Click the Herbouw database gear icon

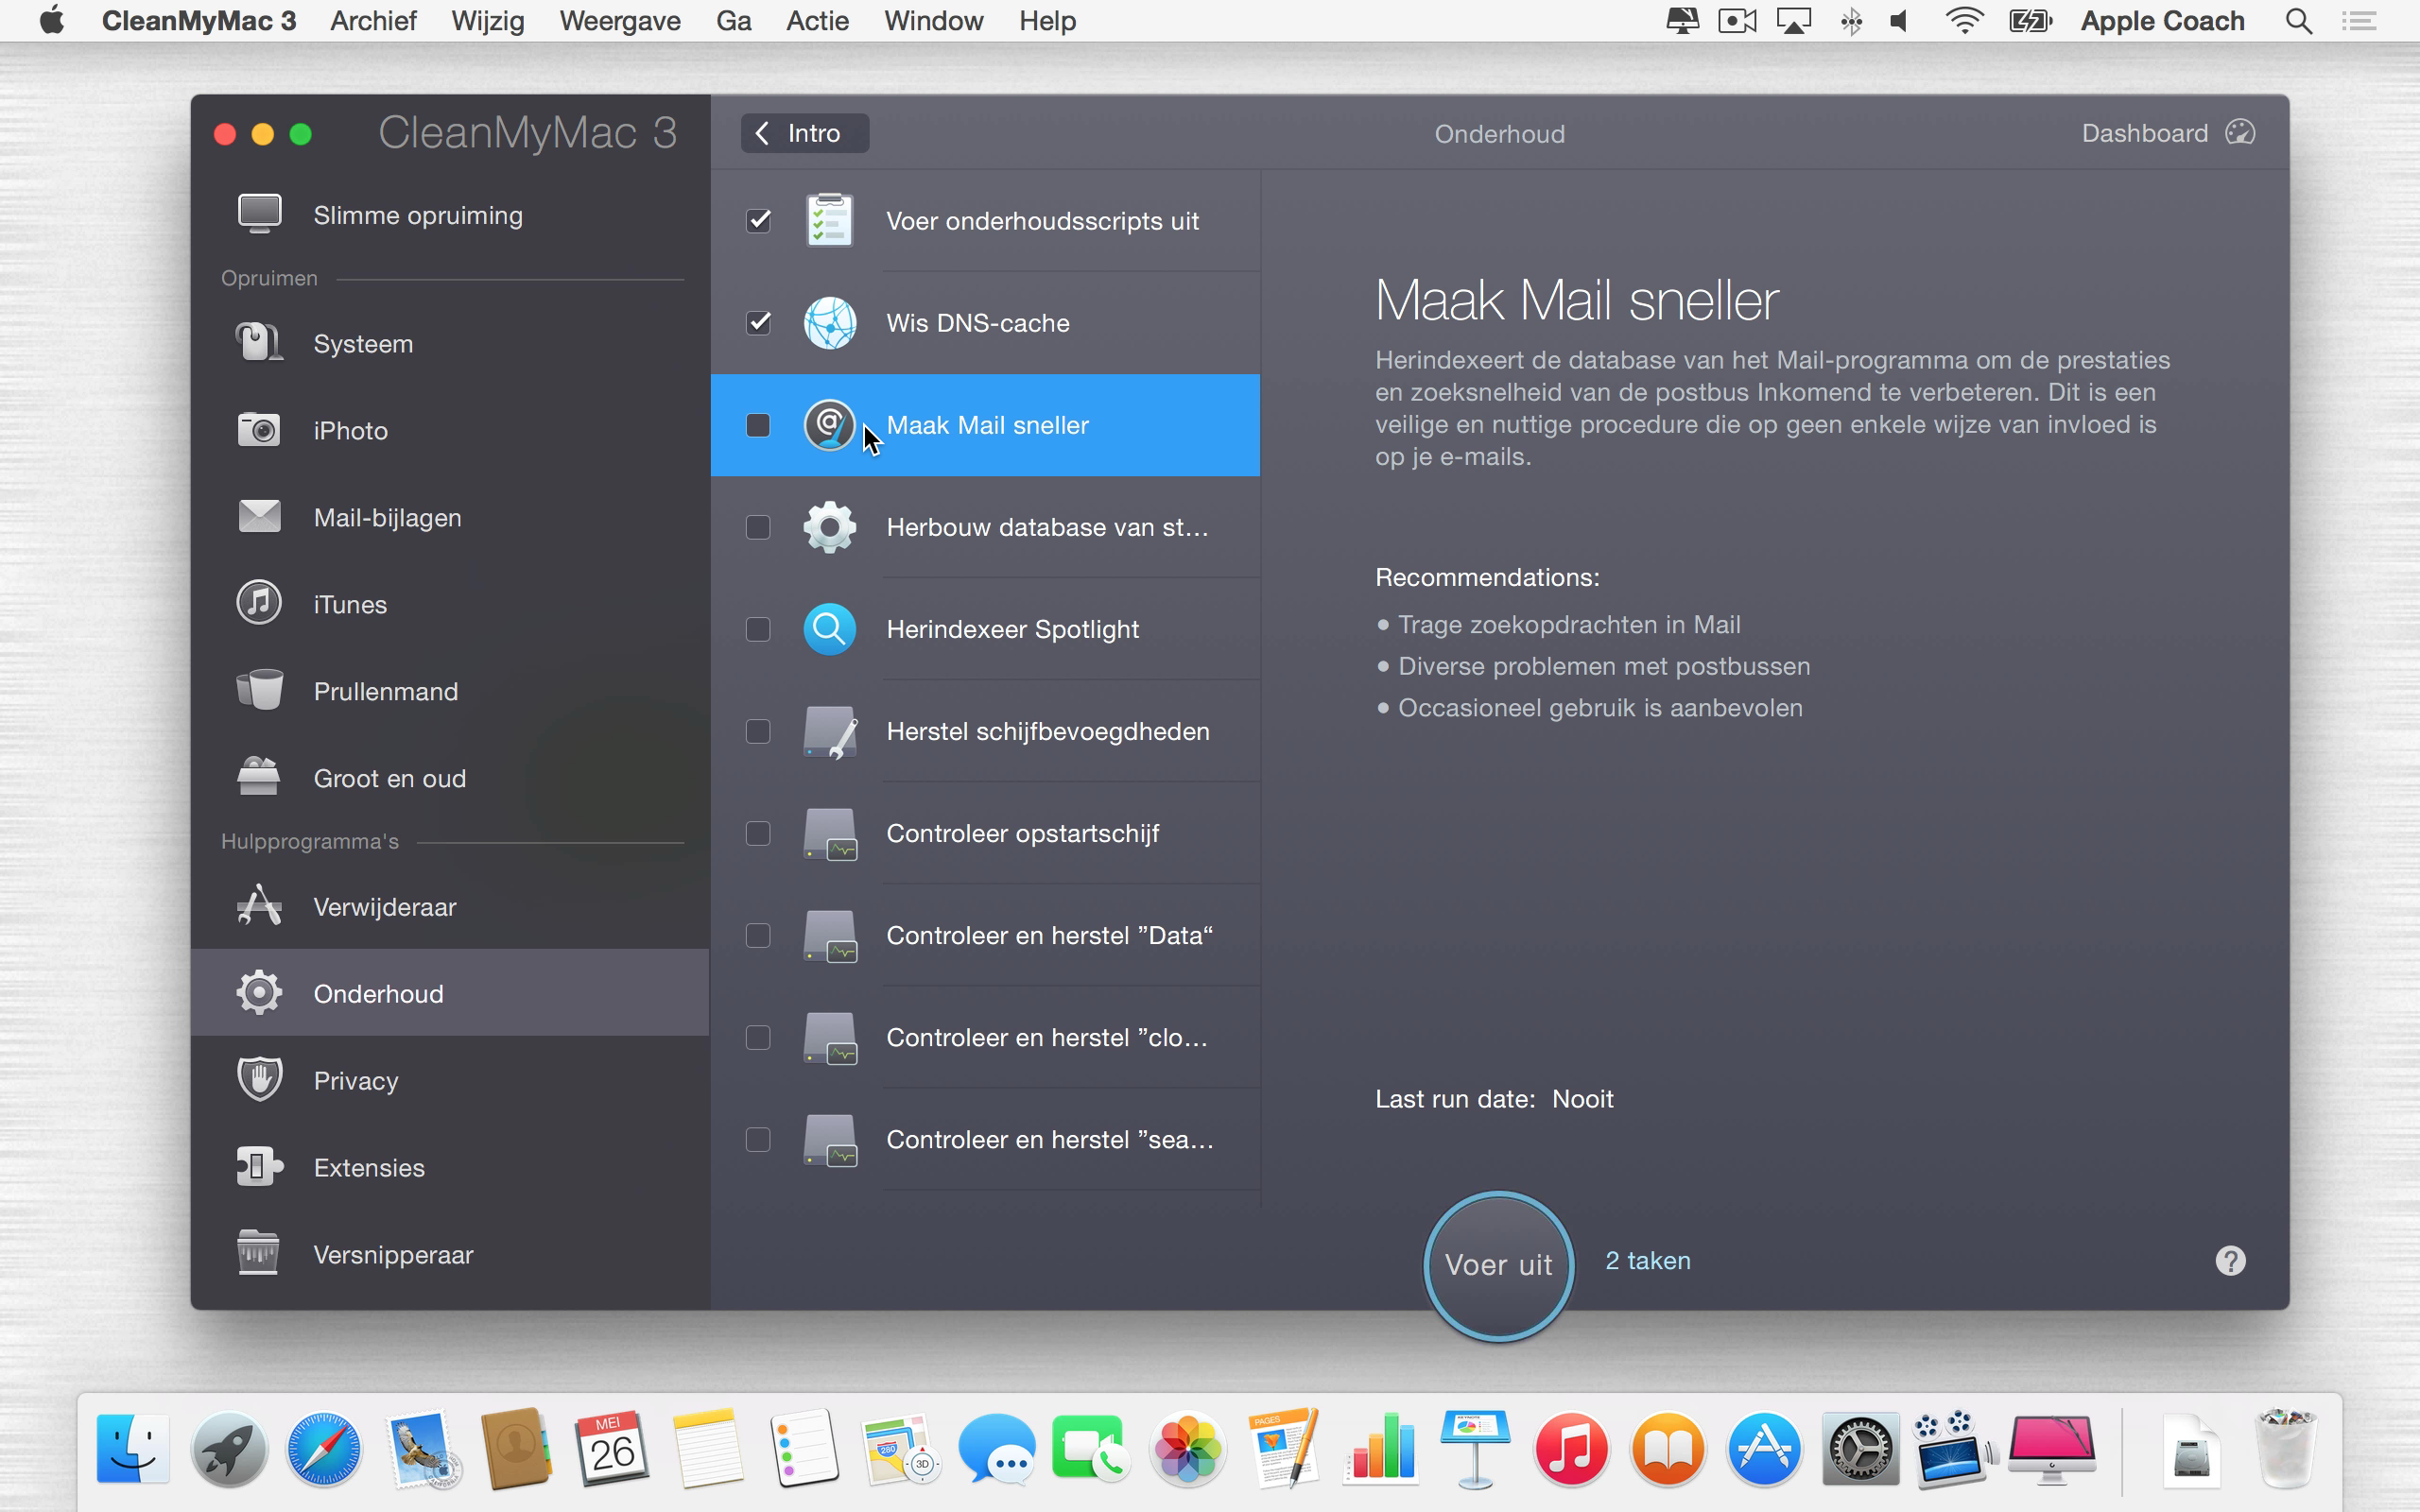tap(830, 527)
